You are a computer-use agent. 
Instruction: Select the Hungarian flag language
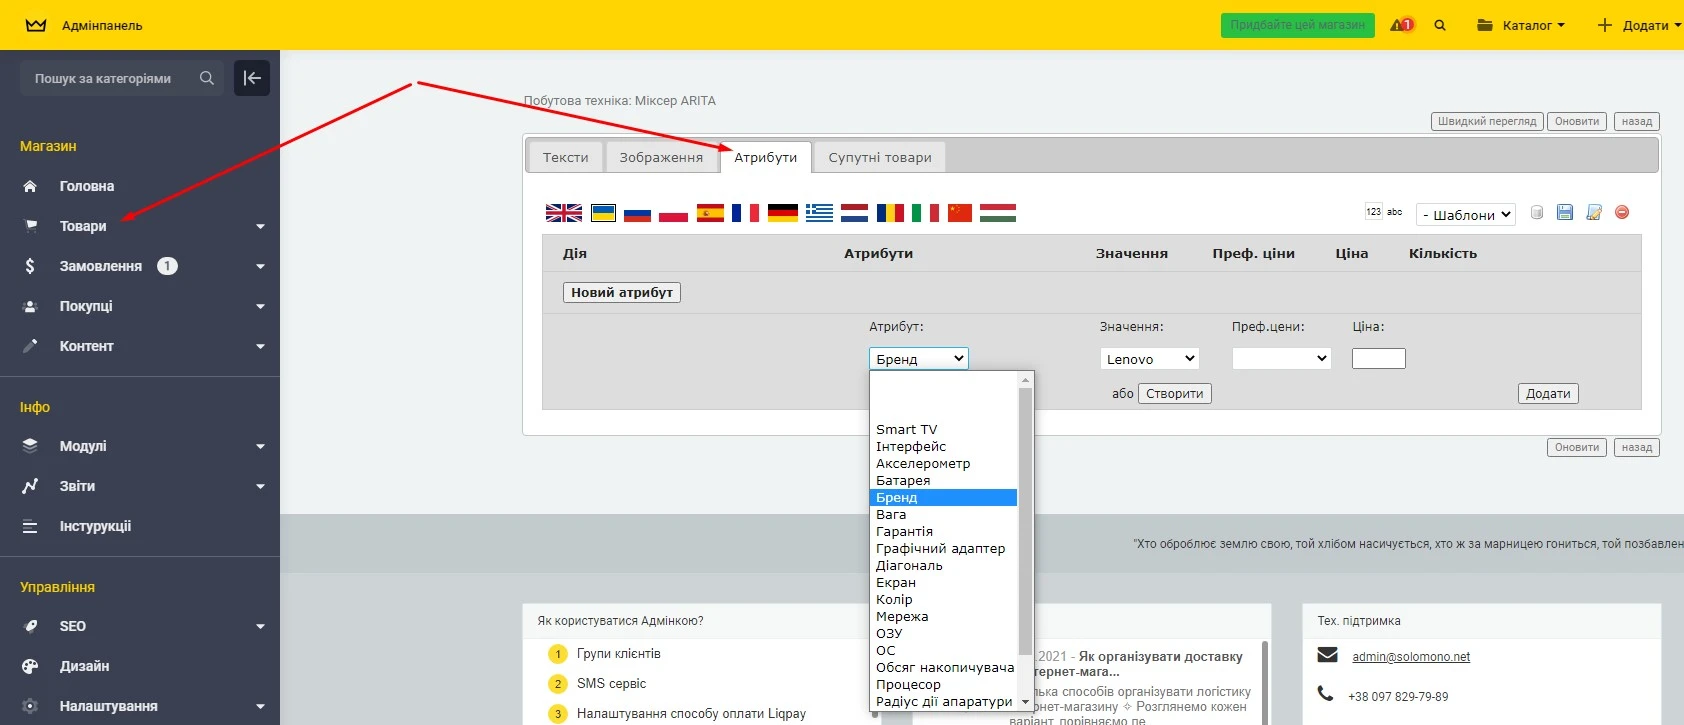click(998, 213)
